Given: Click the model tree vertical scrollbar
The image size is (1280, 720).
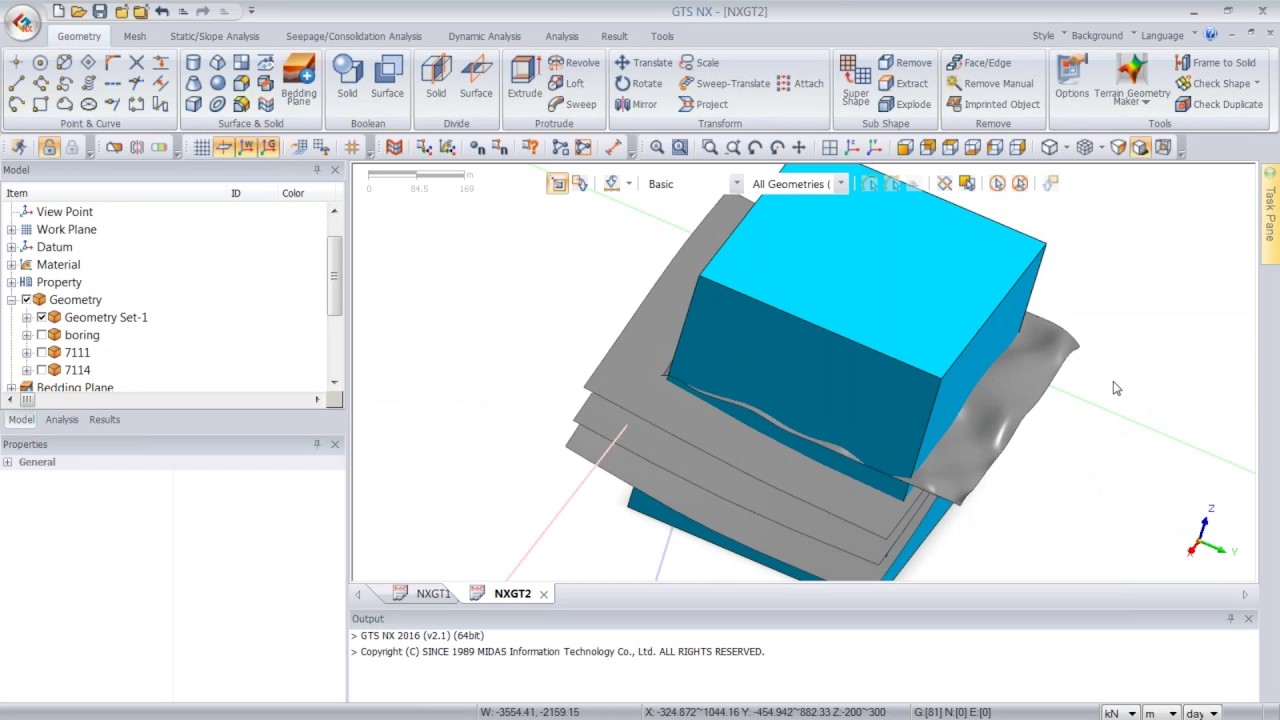Looking at the screenshot, I should pos(334,275).
